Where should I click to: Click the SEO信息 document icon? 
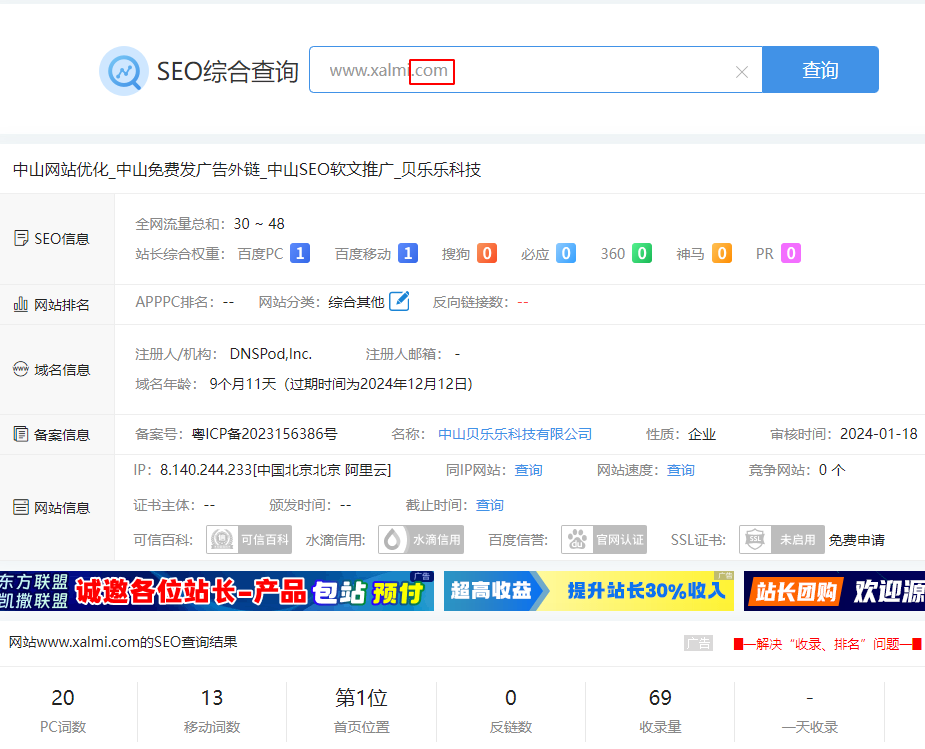point(21,238)
